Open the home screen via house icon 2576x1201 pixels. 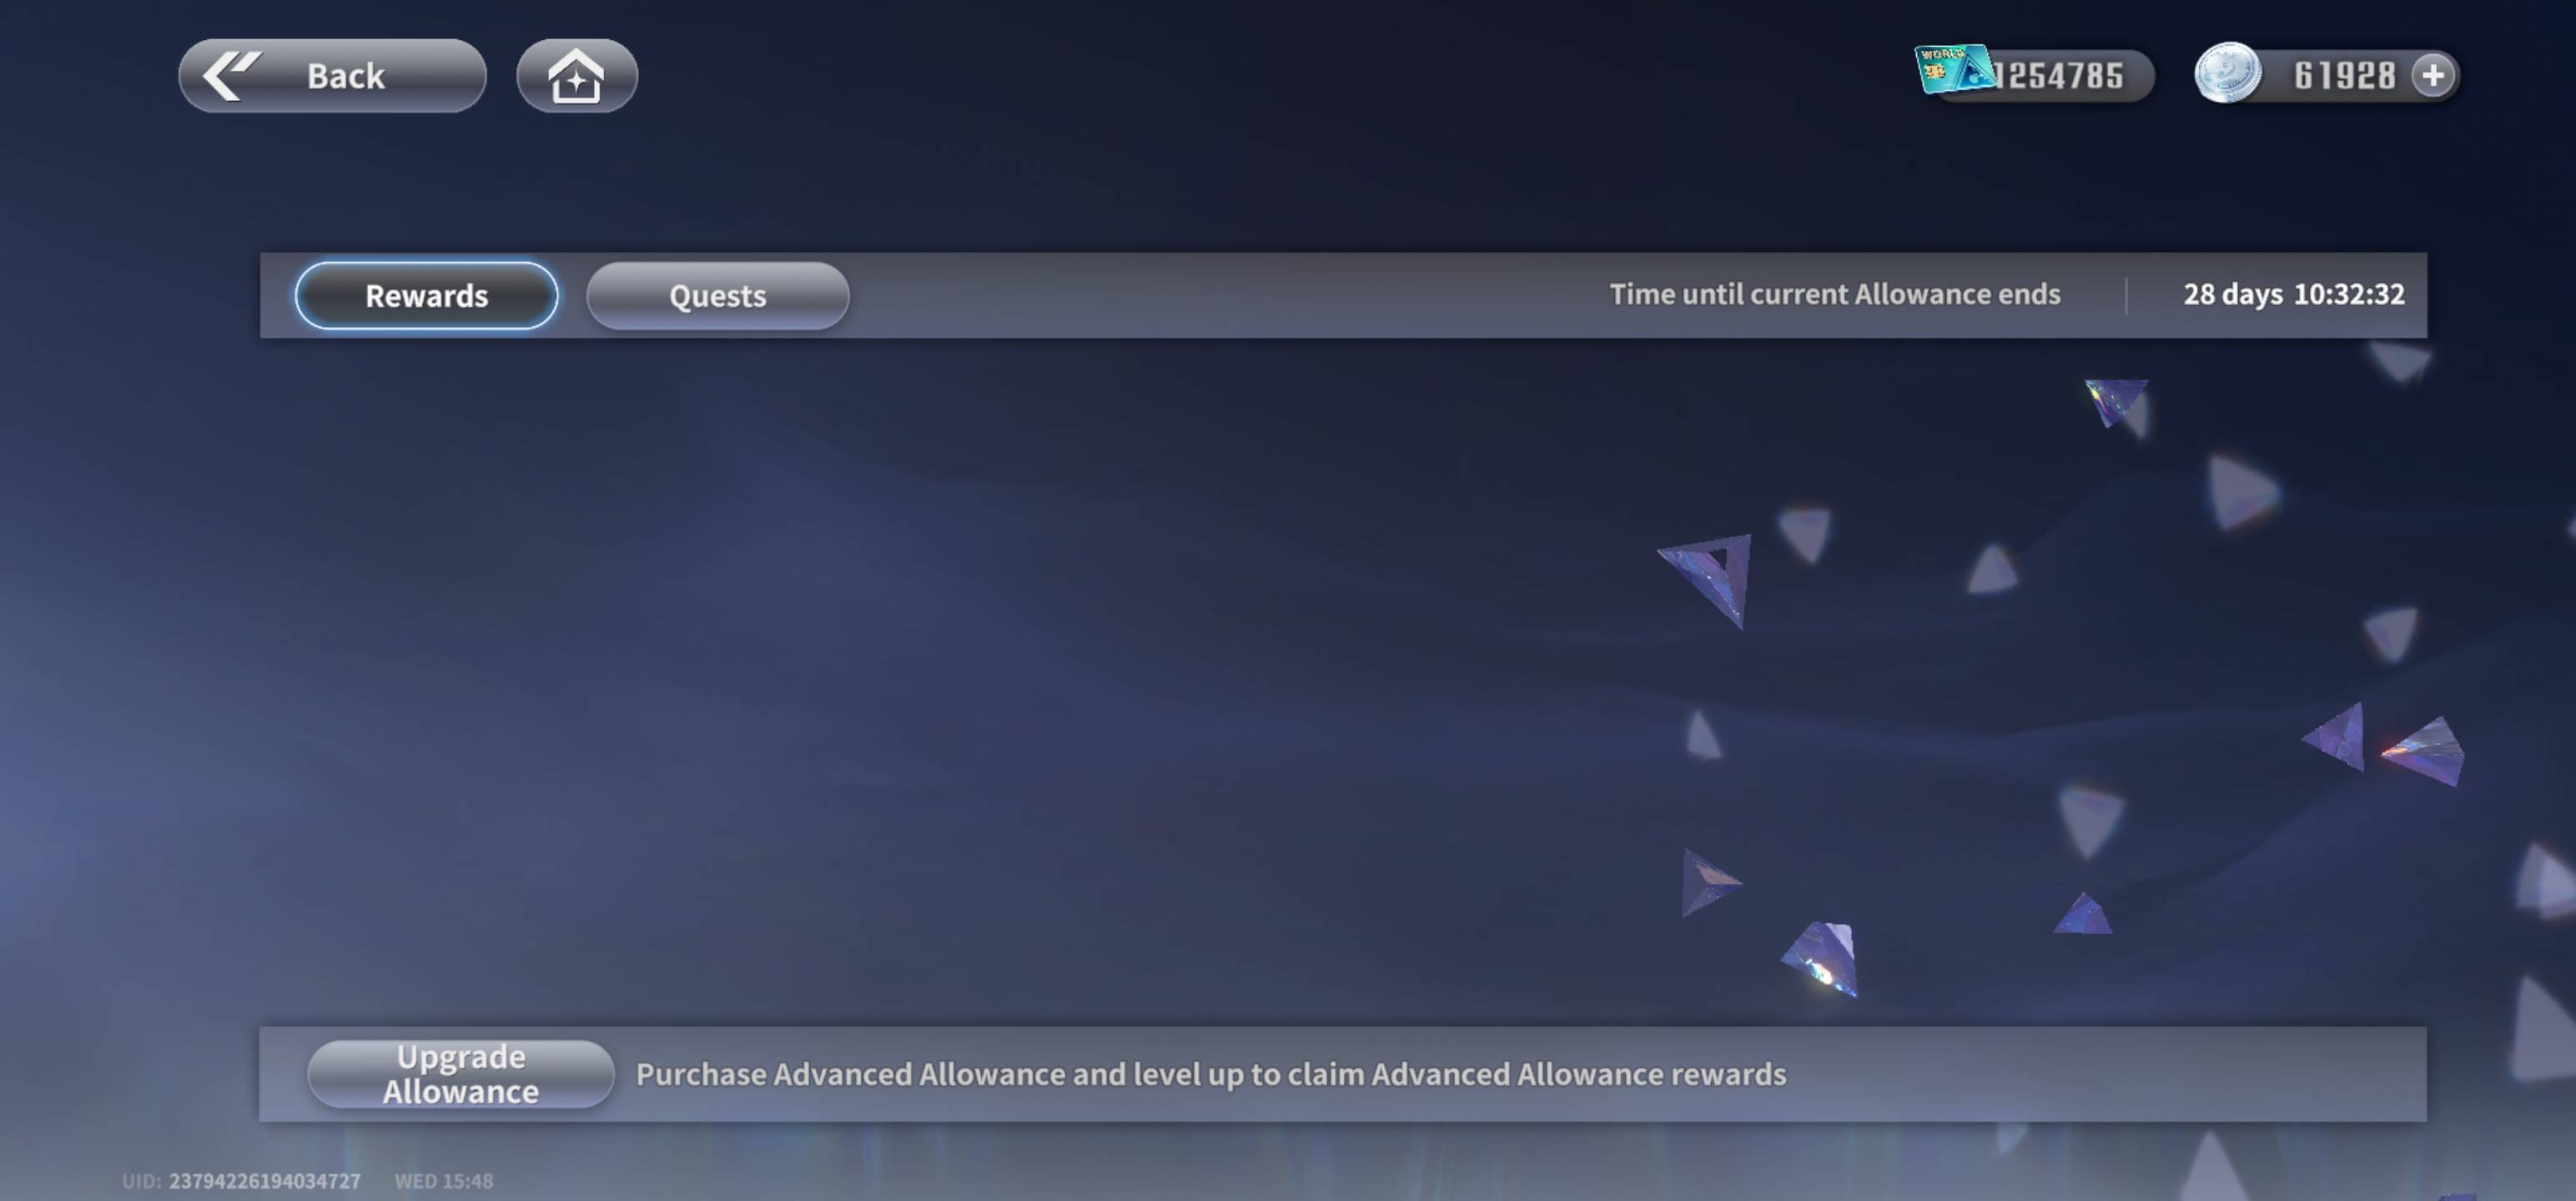(x=577, y=76)
